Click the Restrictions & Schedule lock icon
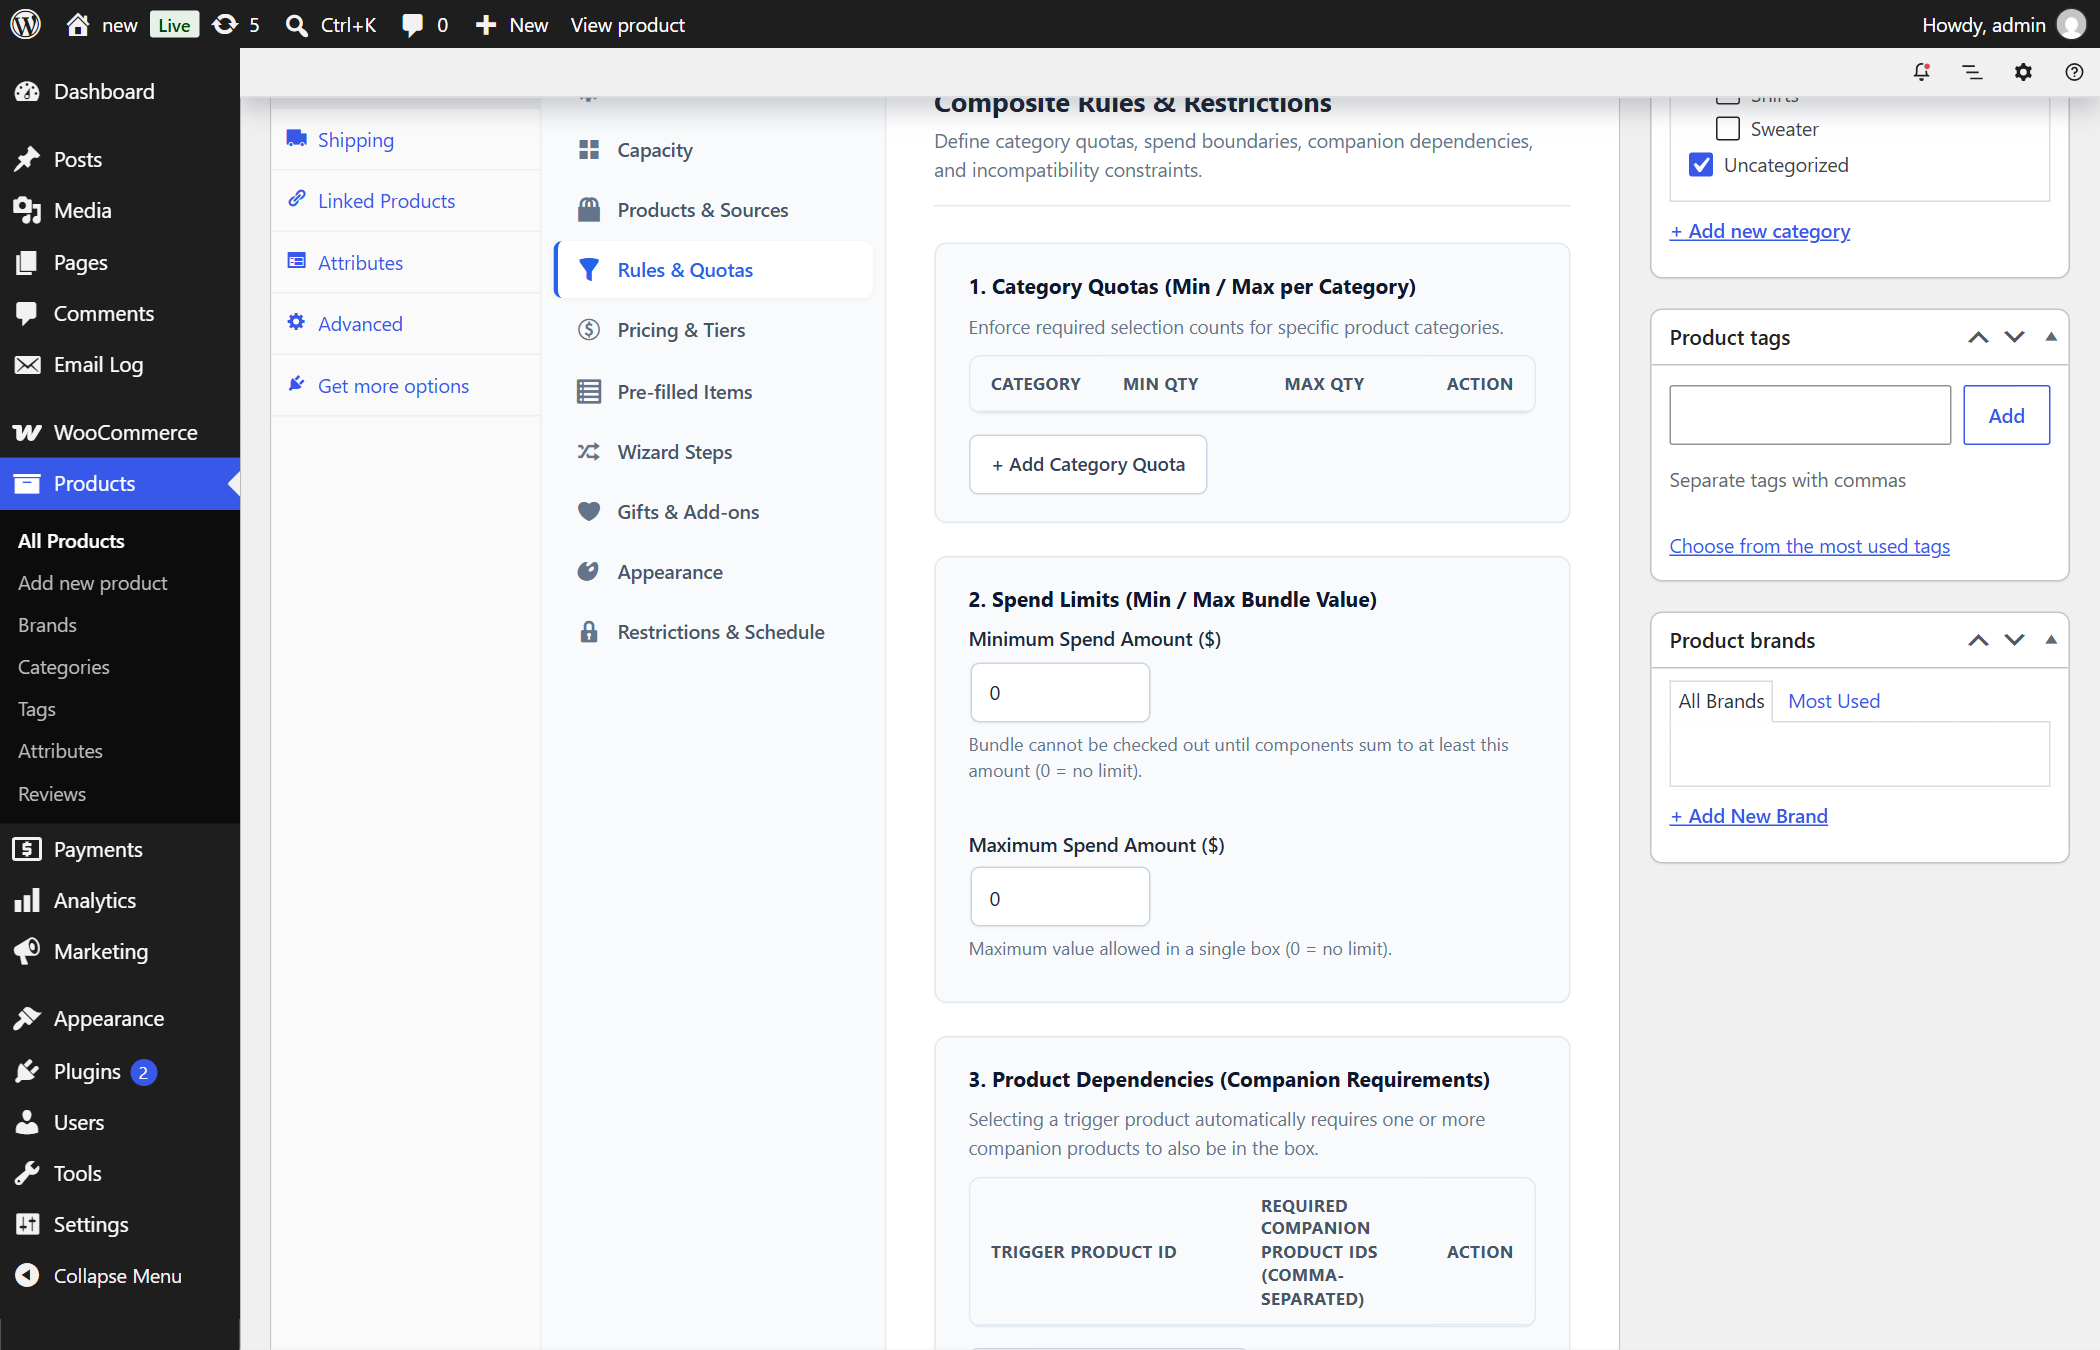 coord(589,632)
